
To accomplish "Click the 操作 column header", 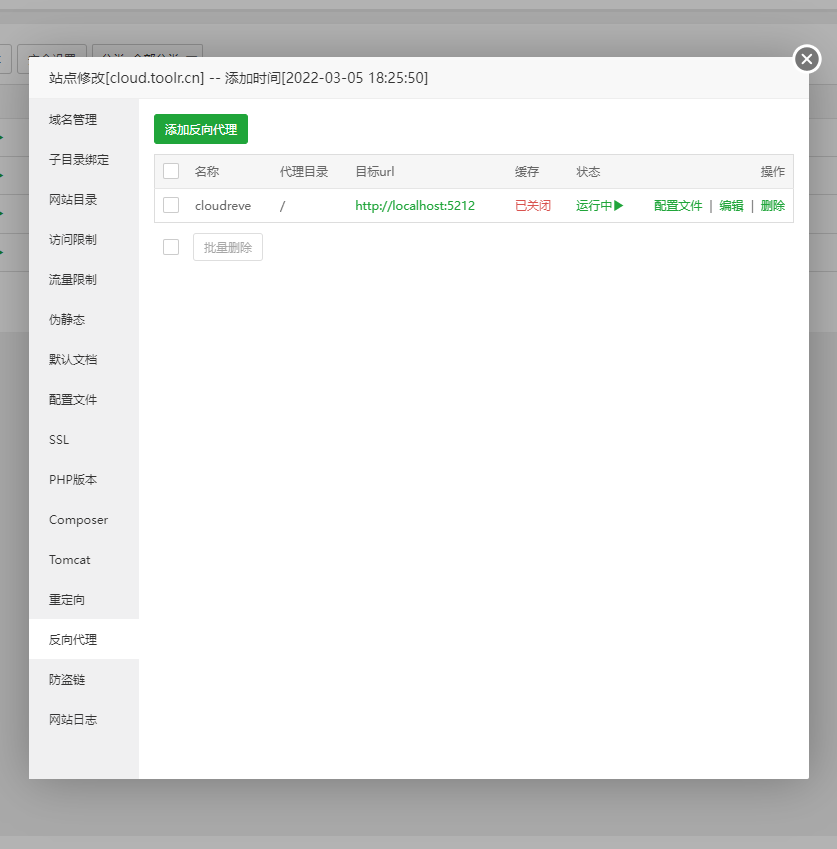I will pos(773,172).
